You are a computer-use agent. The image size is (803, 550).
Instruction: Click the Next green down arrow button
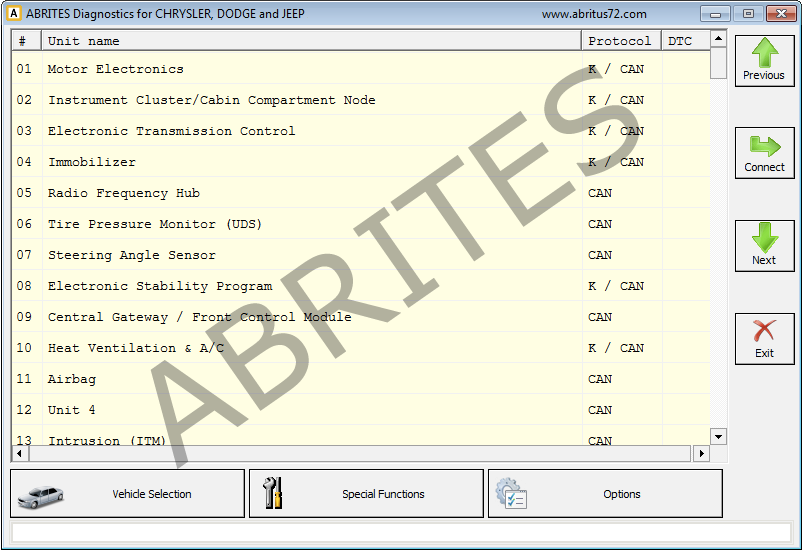click(765, 246)
